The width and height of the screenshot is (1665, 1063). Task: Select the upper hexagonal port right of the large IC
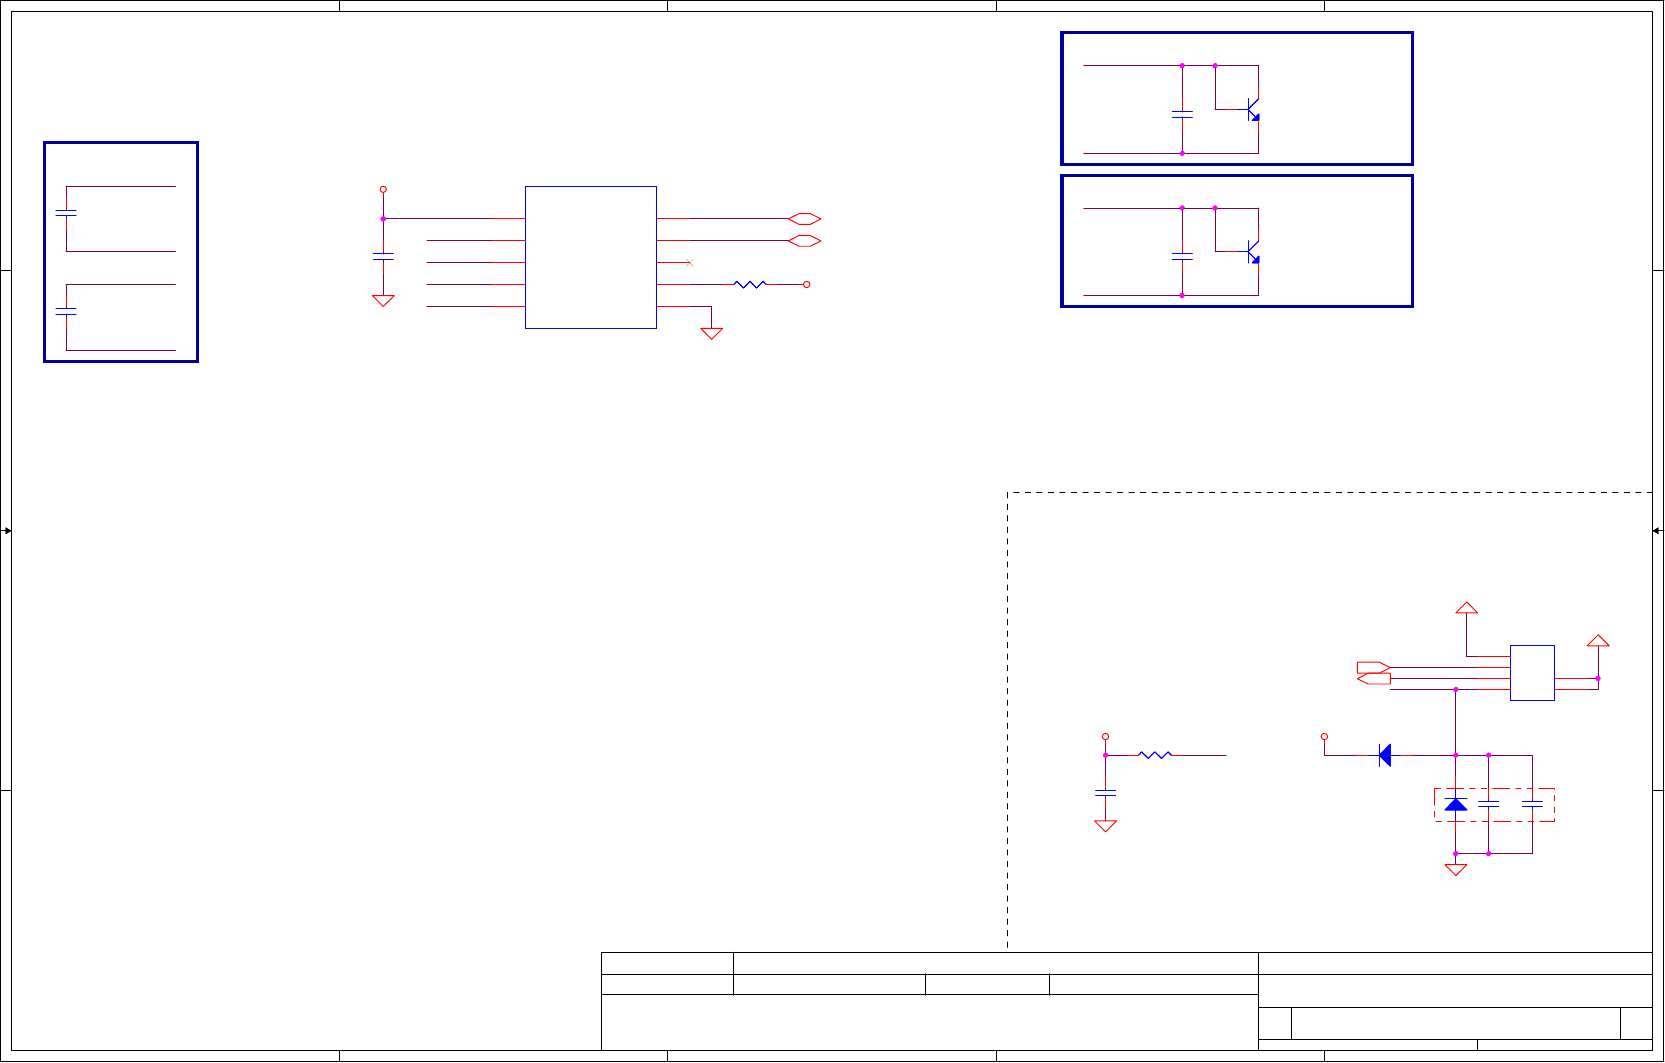(x=805, y=219)
